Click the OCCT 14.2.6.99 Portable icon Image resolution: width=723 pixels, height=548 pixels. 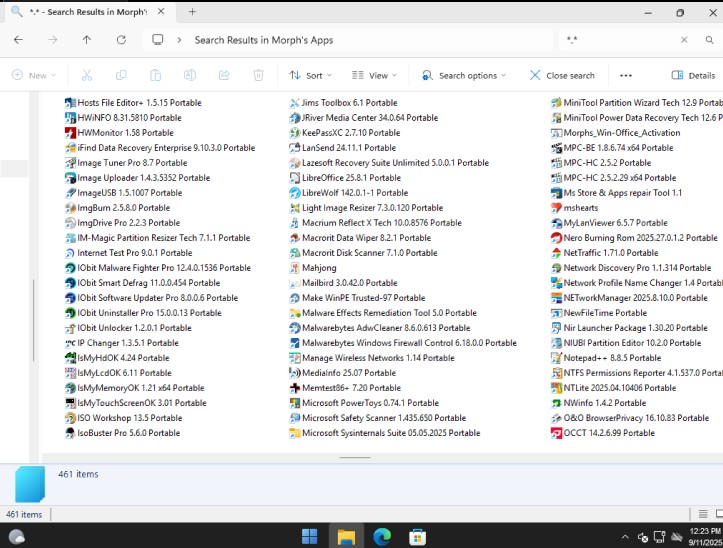coord(557,433)
